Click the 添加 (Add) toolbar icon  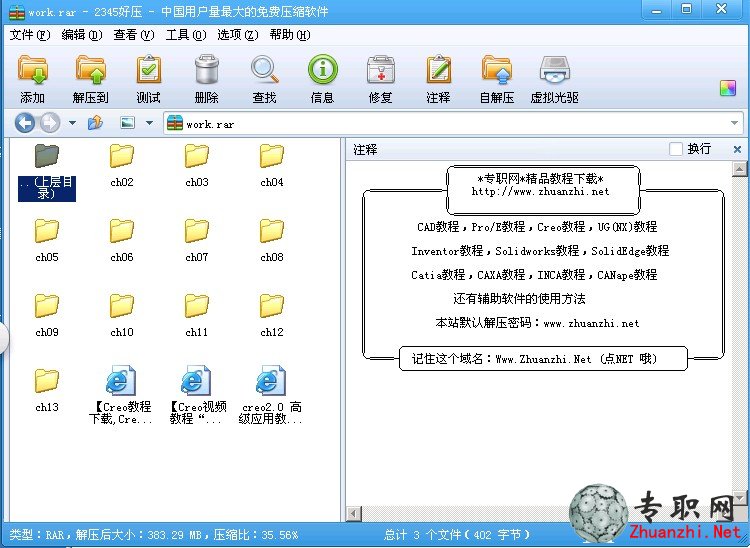pos(33,78)
